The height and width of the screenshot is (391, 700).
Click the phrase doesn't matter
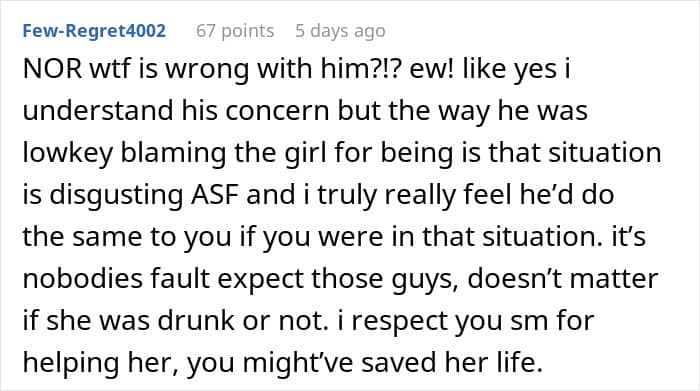pyautogui.click(x=562, y=279)
